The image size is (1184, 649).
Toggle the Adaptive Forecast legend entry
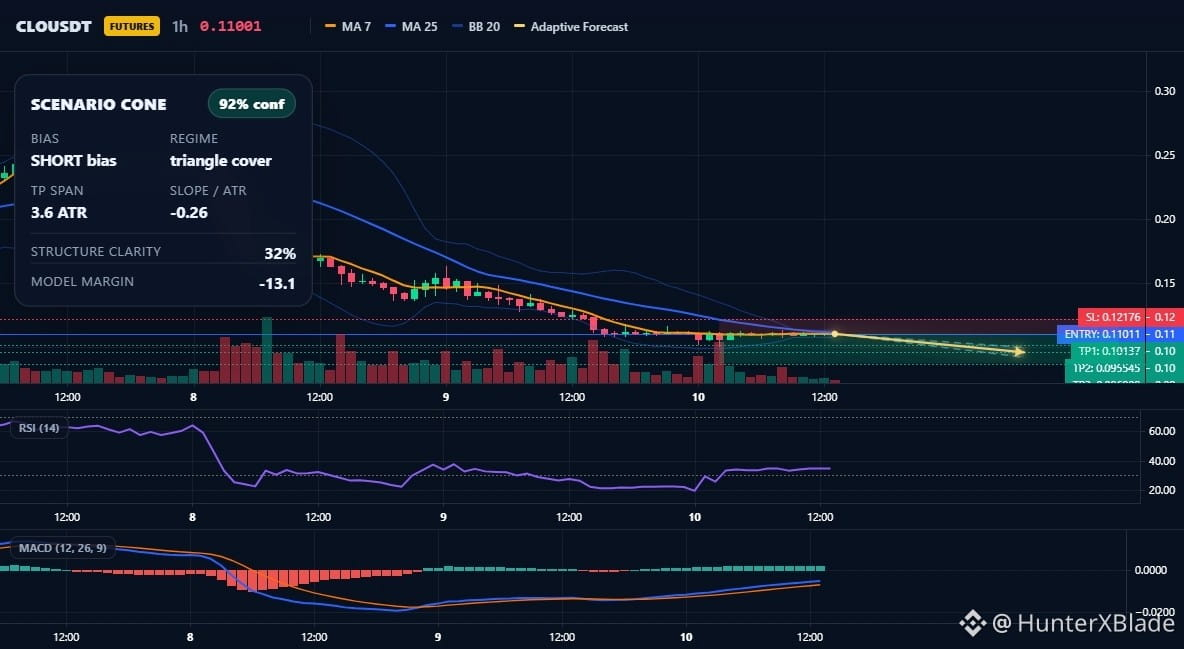pyautogui.click(x=571, y=26)
